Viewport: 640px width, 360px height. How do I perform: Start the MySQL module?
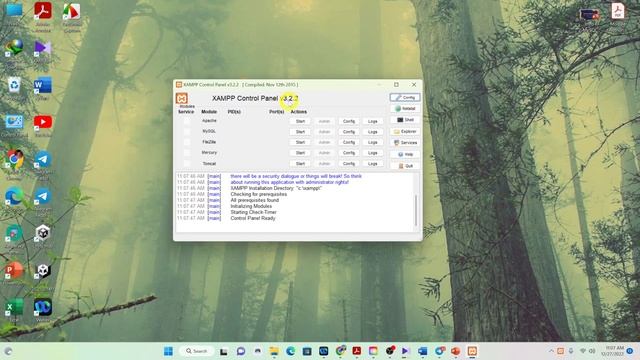click(x=300, y=132)
